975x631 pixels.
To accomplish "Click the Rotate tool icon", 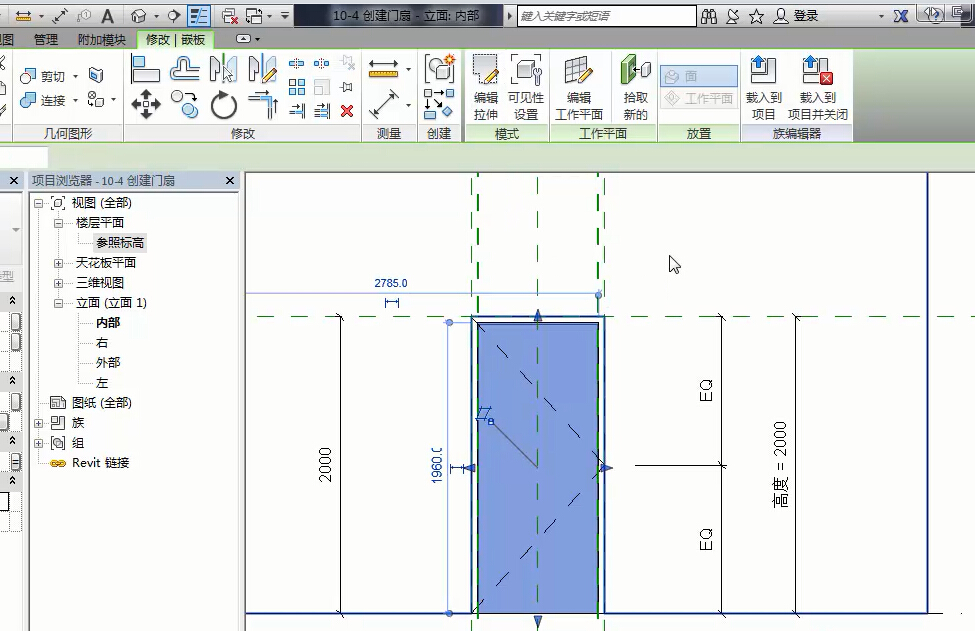I will click(223, 103).
